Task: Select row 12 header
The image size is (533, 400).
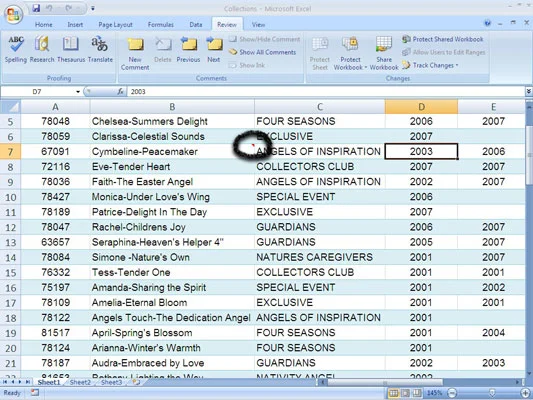Action: coord(11,227)
